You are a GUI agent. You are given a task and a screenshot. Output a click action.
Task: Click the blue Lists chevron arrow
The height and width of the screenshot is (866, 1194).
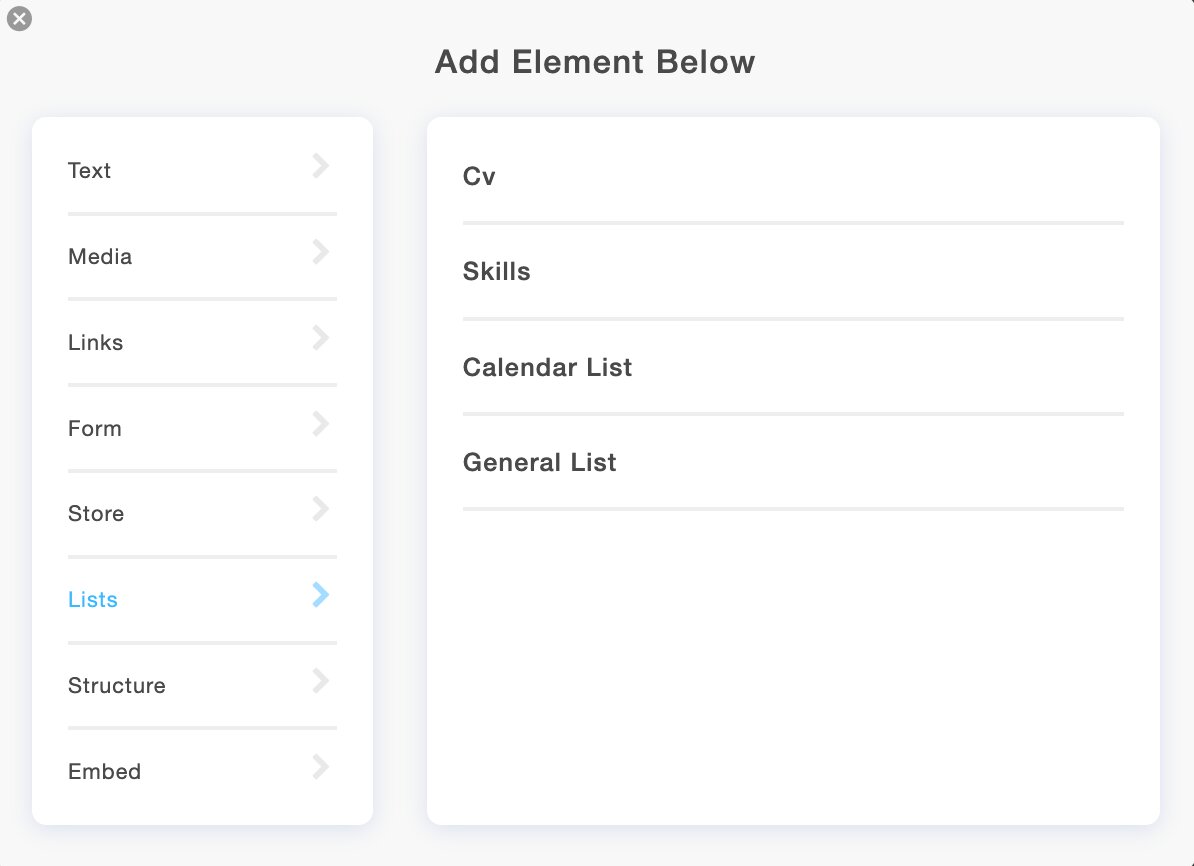click(321, 595)
